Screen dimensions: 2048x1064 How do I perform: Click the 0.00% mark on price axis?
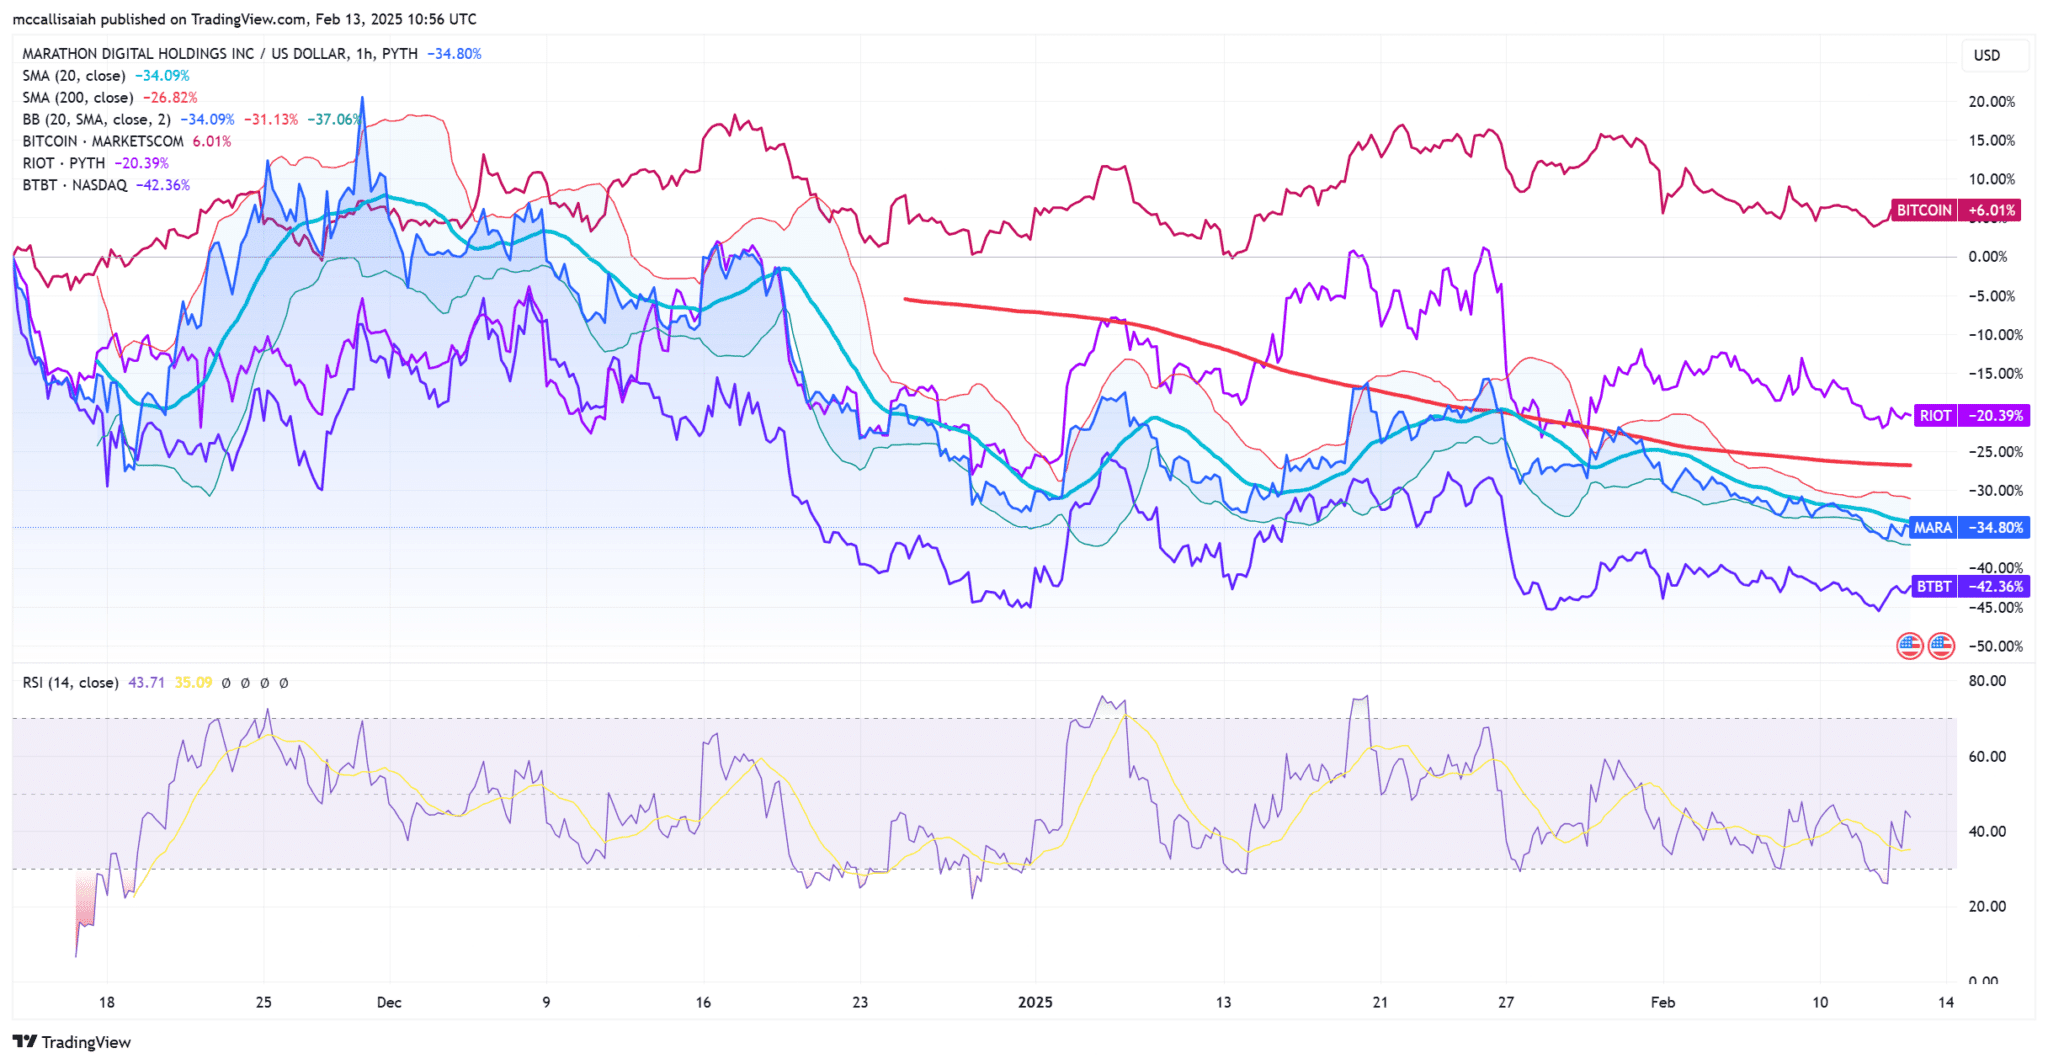pyautogui.click(x=1988, y=256)
